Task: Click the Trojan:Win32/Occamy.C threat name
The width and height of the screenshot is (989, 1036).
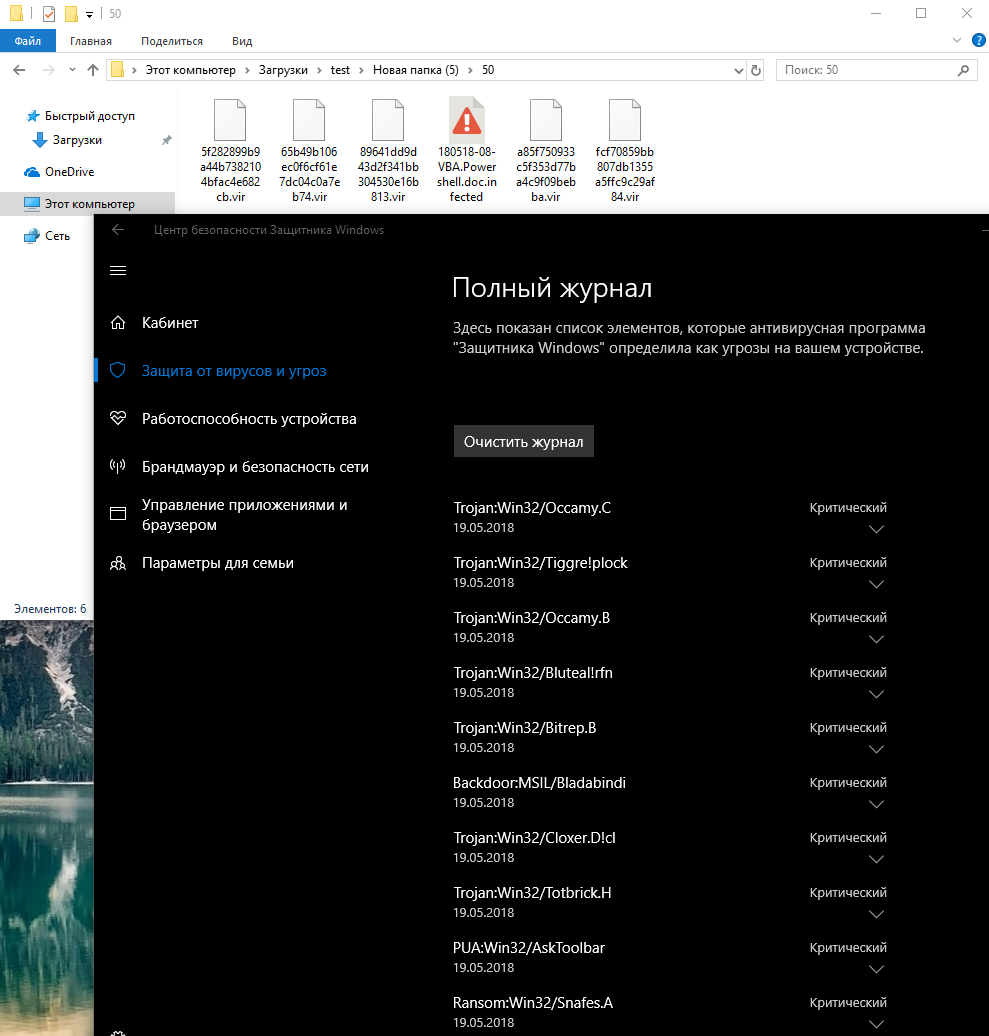Action: pos(532,508)
